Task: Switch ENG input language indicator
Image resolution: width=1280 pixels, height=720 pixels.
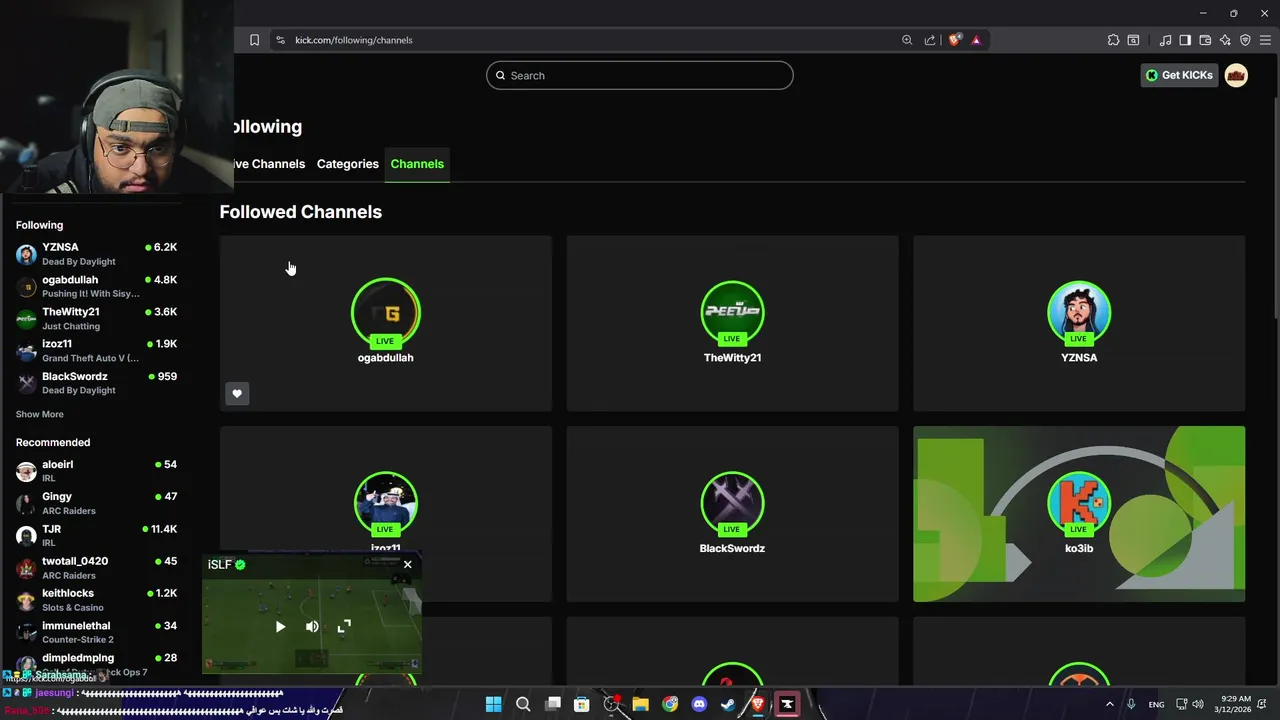Action: pos(1156,705)
